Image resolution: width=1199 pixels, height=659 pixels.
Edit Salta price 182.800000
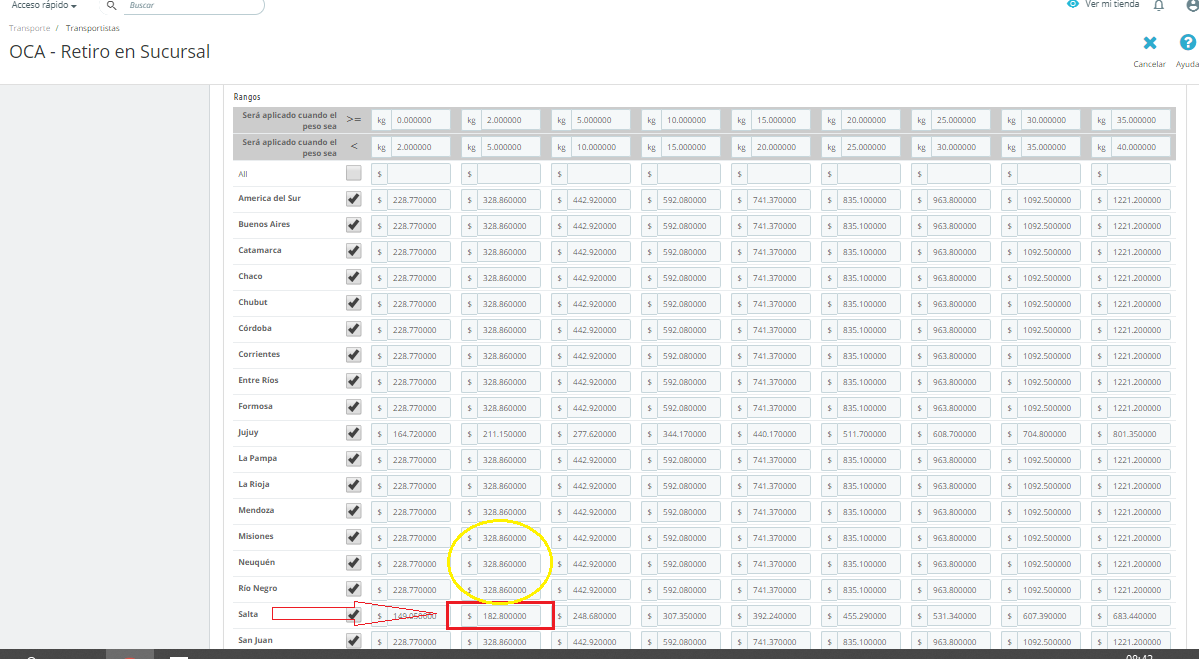[509, 616]
